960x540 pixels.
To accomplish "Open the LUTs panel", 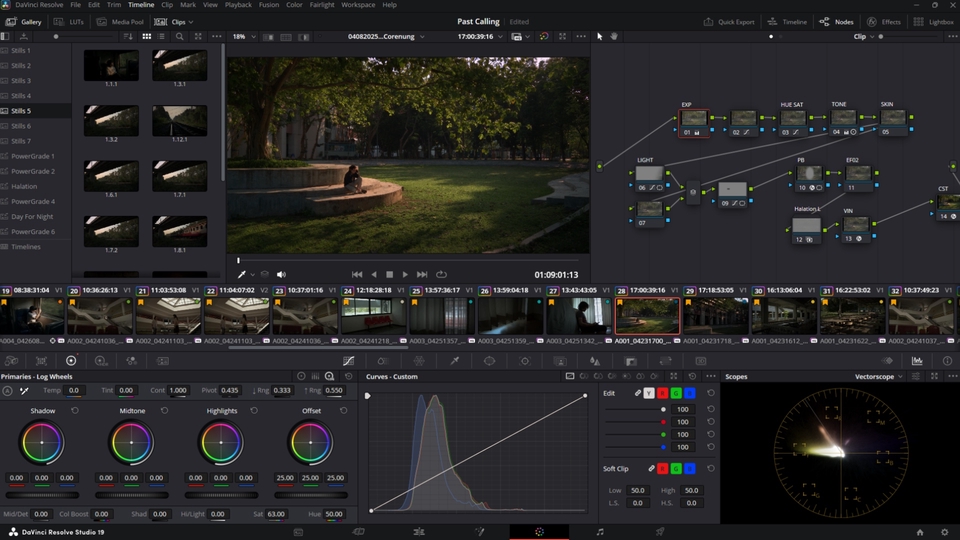I will click(69, 21).
